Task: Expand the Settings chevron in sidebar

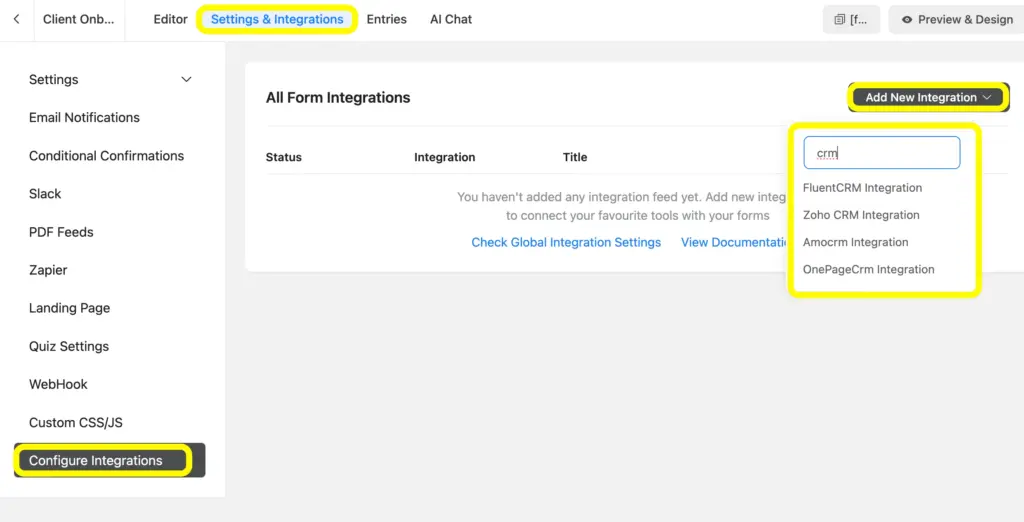Action: pos(186,80)
